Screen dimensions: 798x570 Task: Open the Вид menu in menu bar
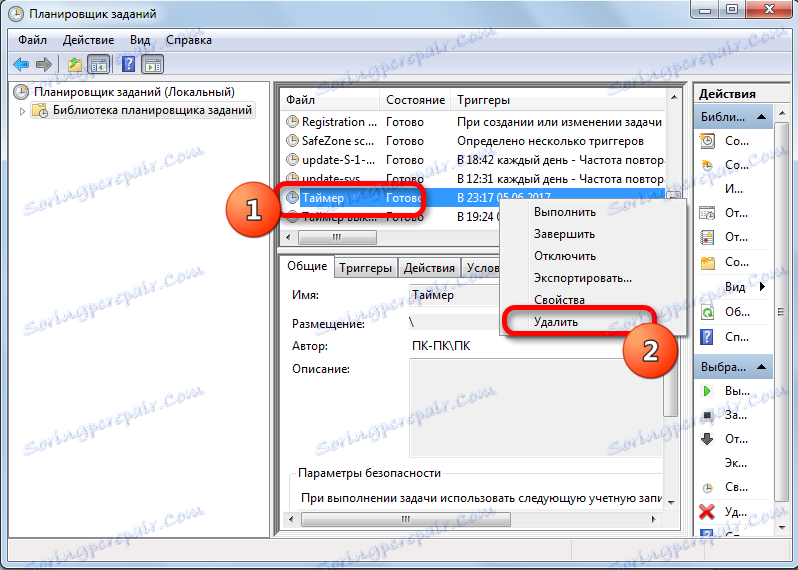coord(139,40)
